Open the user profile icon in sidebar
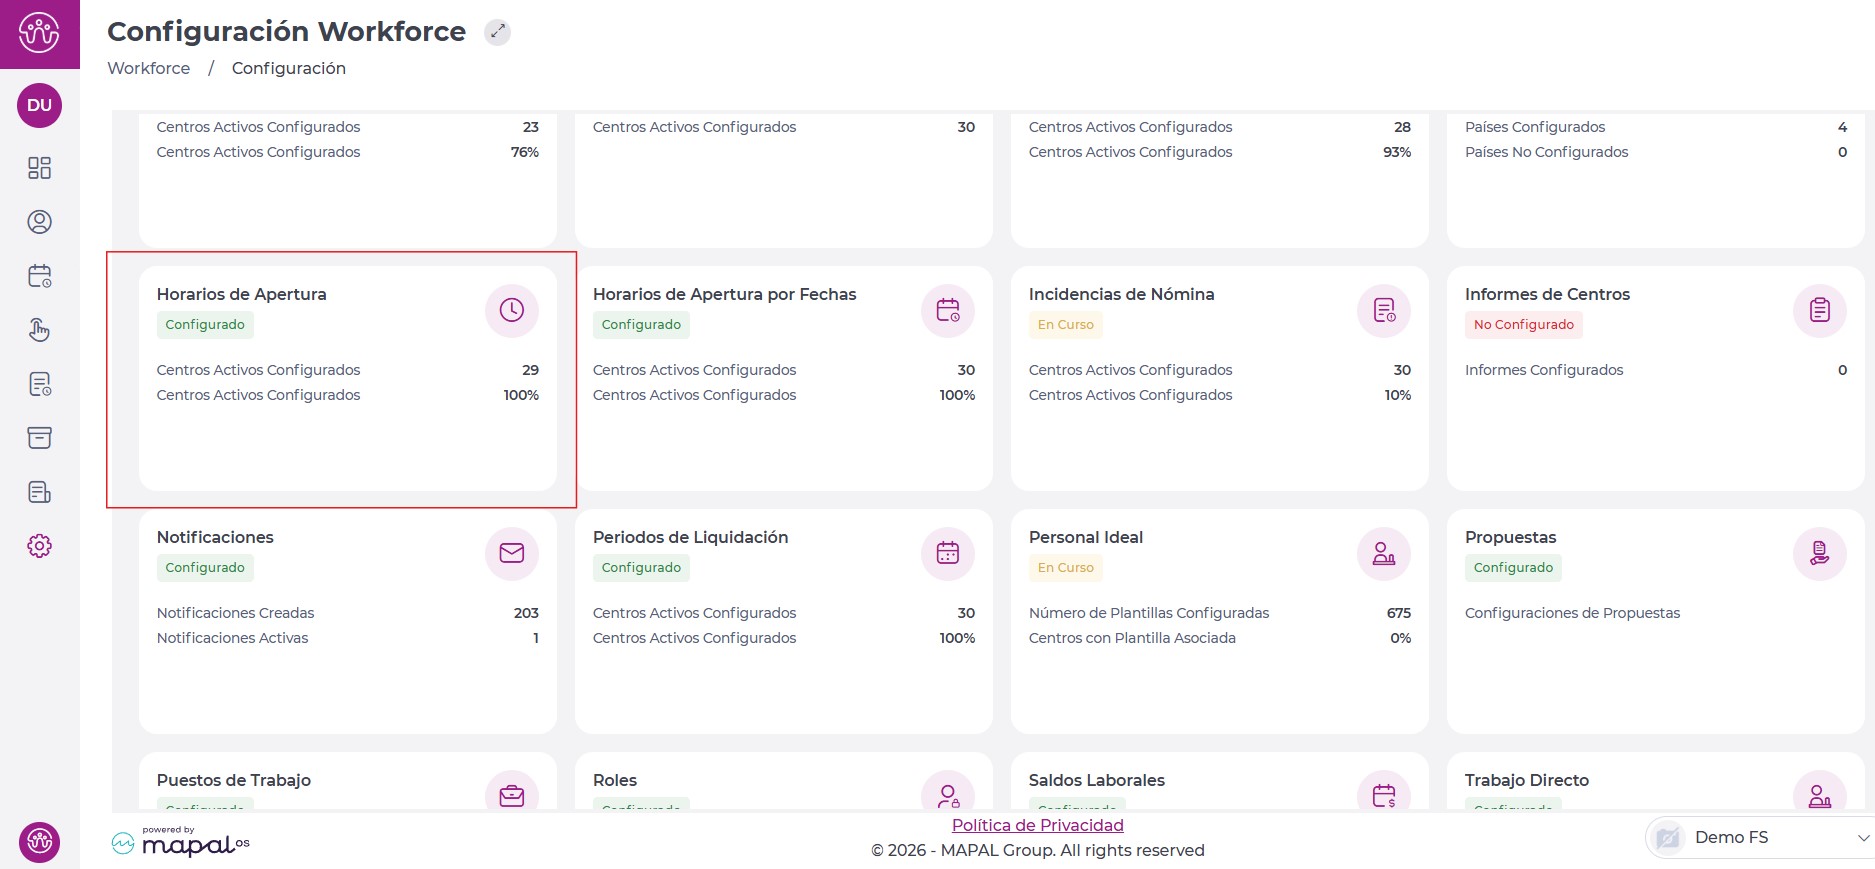 coord(39,222)
